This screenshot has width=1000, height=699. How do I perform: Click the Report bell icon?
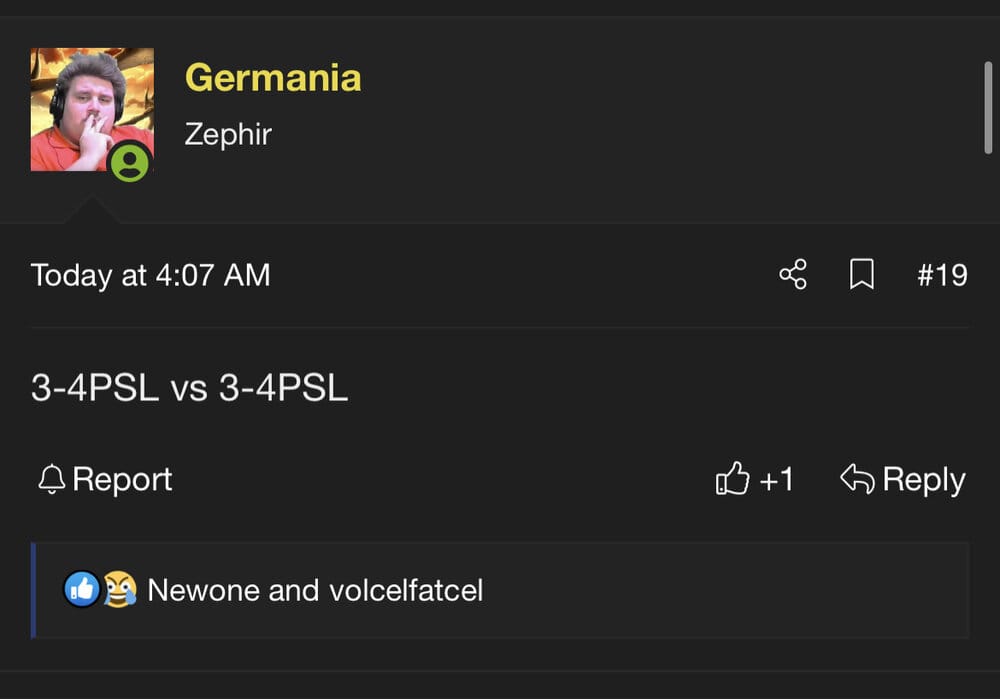click(x=52, y=479)
